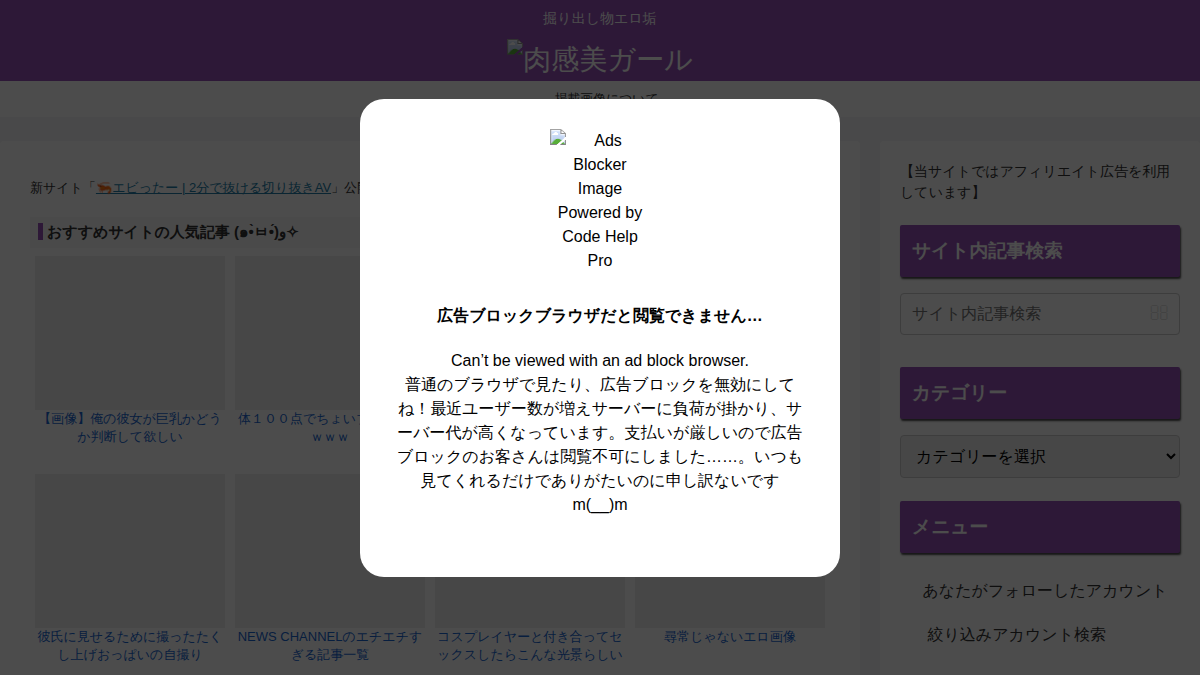Click the メニュー sidebar heading
Screen dimensions: 1200x675
pos(1040,527)
